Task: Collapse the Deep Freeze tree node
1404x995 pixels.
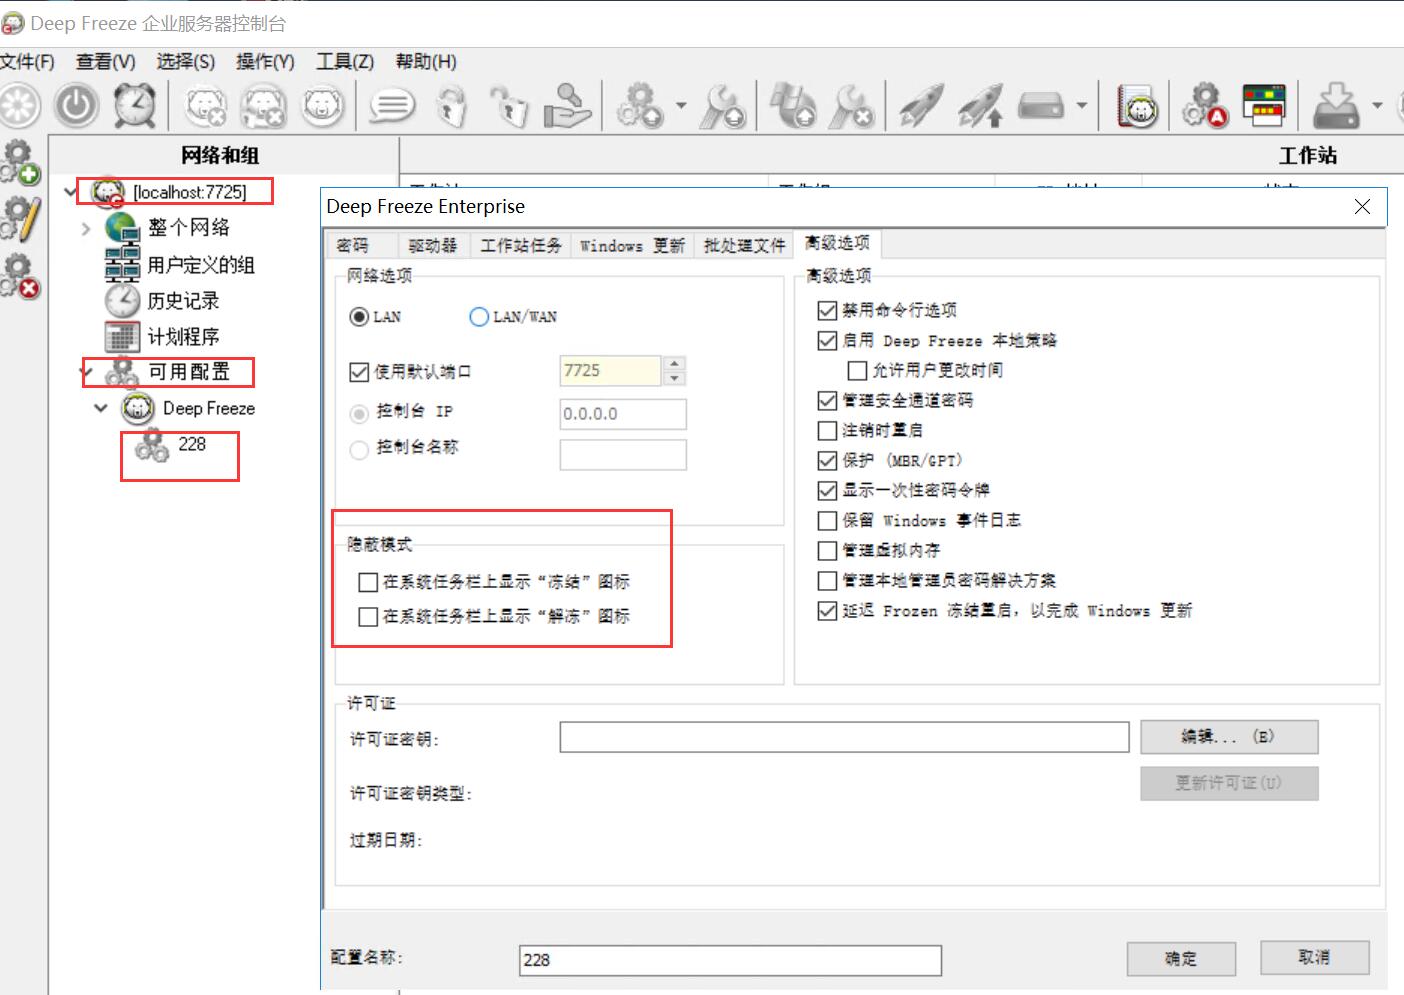Action: pyautogui.click(x=101, y=408)
